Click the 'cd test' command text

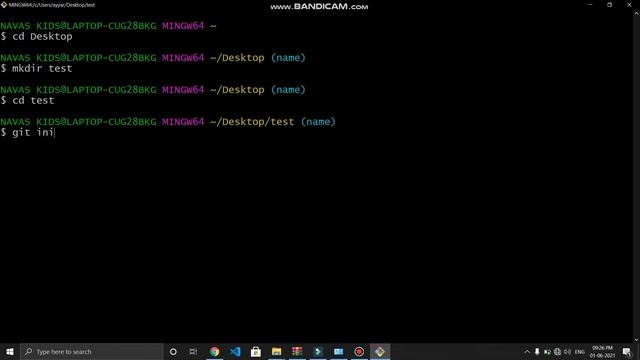pyautogui.click(x=33, y=100)
